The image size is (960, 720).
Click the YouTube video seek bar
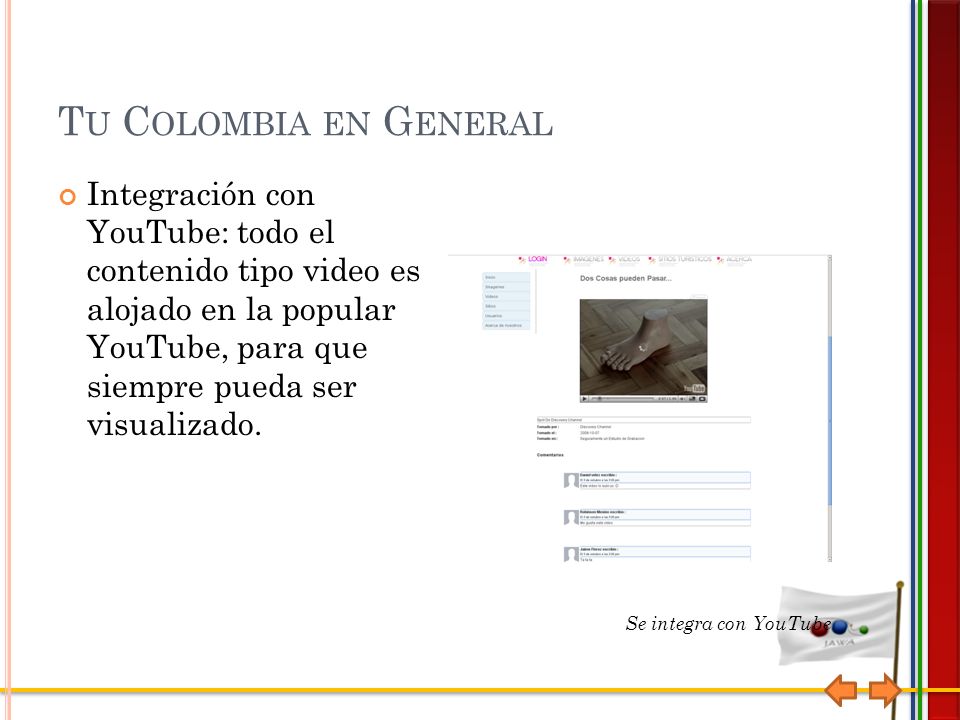(624, 399)
